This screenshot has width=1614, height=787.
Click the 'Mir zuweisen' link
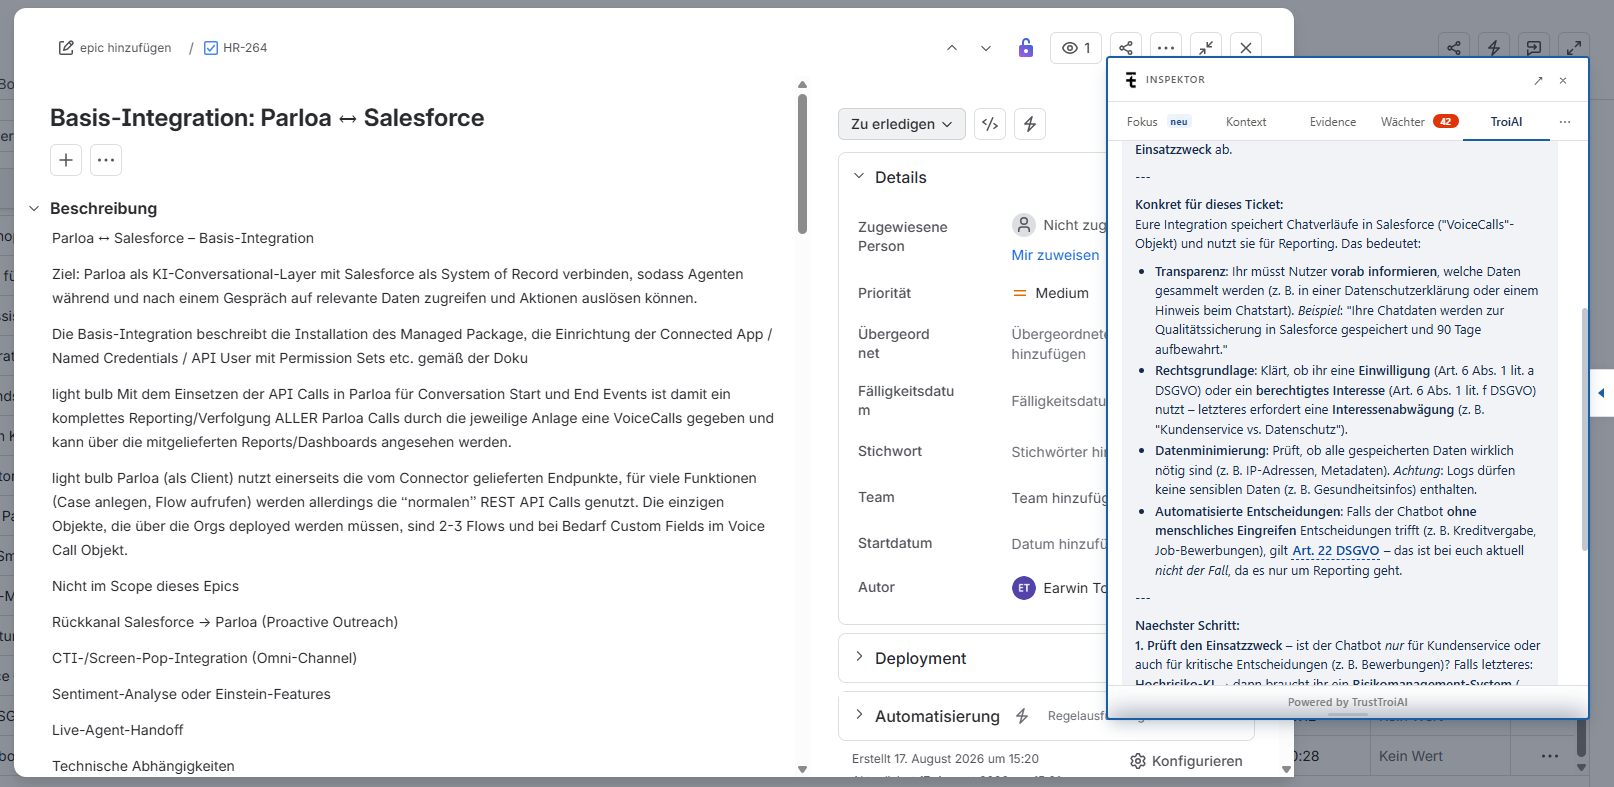coord(1055,255)
